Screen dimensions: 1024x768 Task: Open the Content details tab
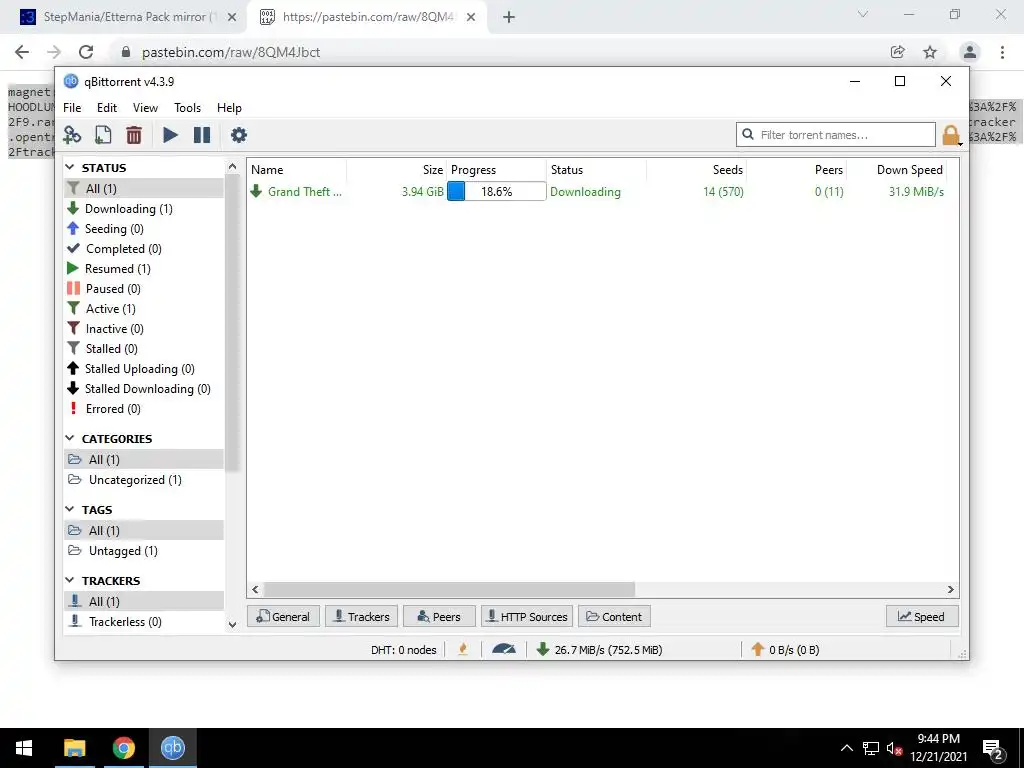pyautogui.click(x=615, y=616)
